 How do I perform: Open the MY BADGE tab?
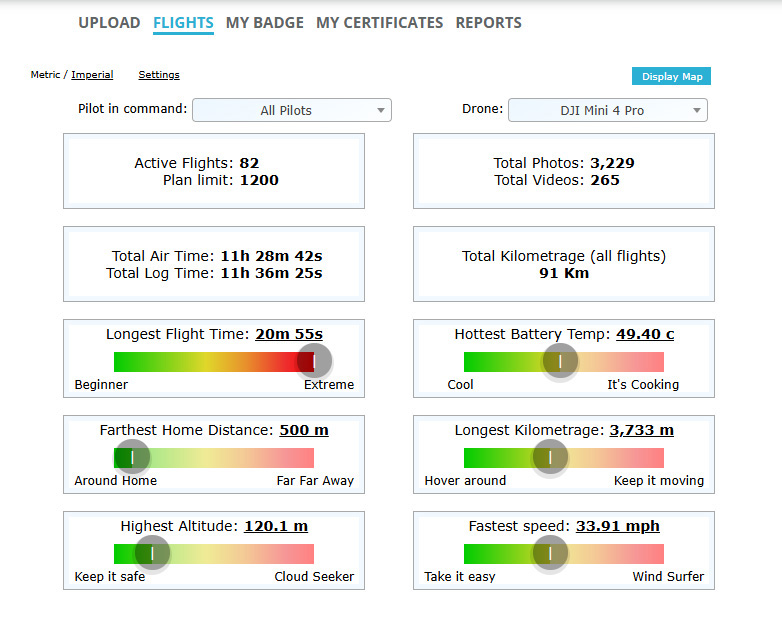pos(264,23)
